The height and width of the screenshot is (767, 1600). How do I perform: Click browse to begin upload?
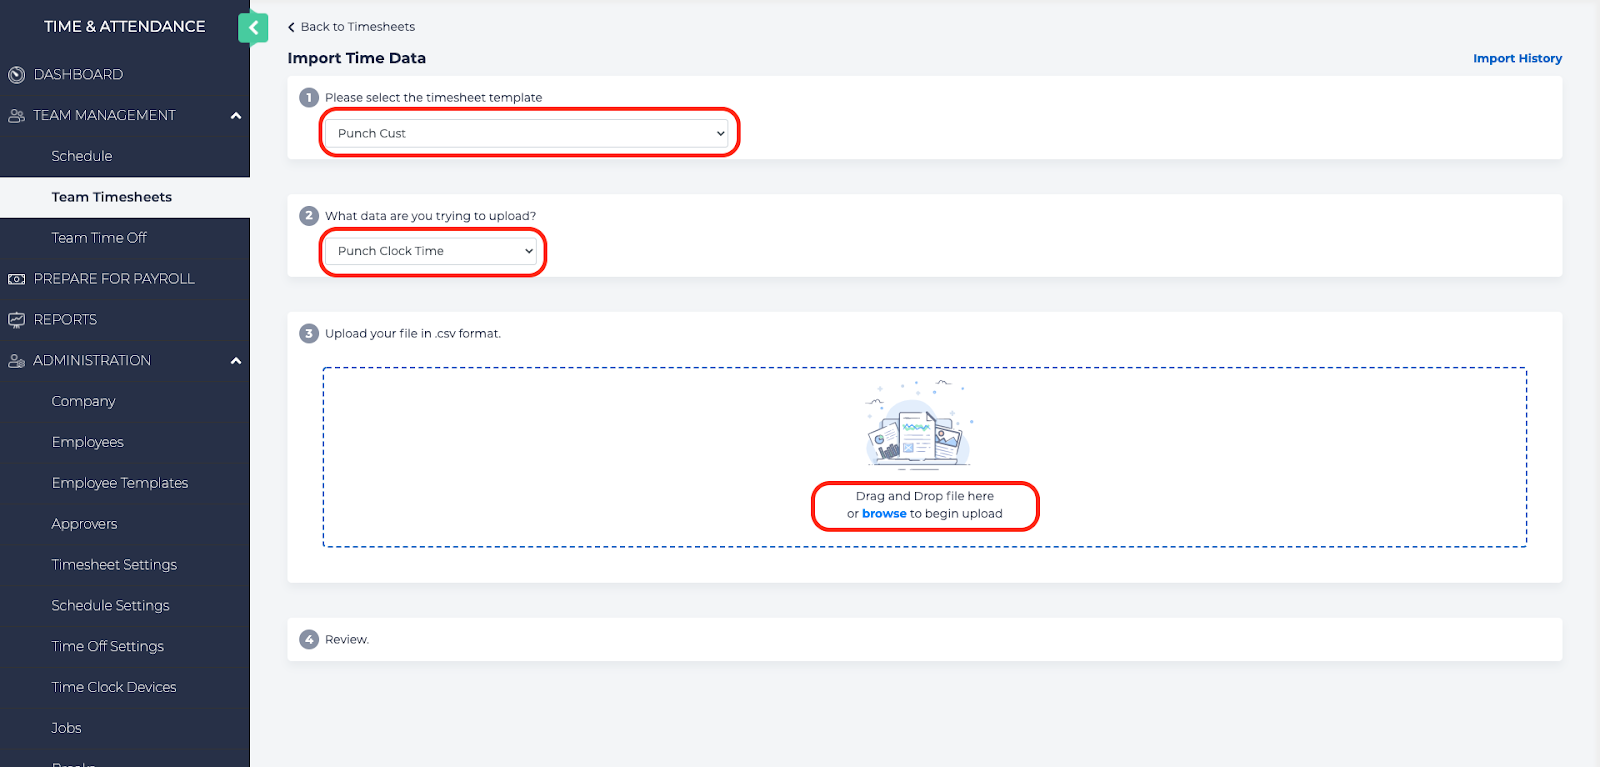884,514
